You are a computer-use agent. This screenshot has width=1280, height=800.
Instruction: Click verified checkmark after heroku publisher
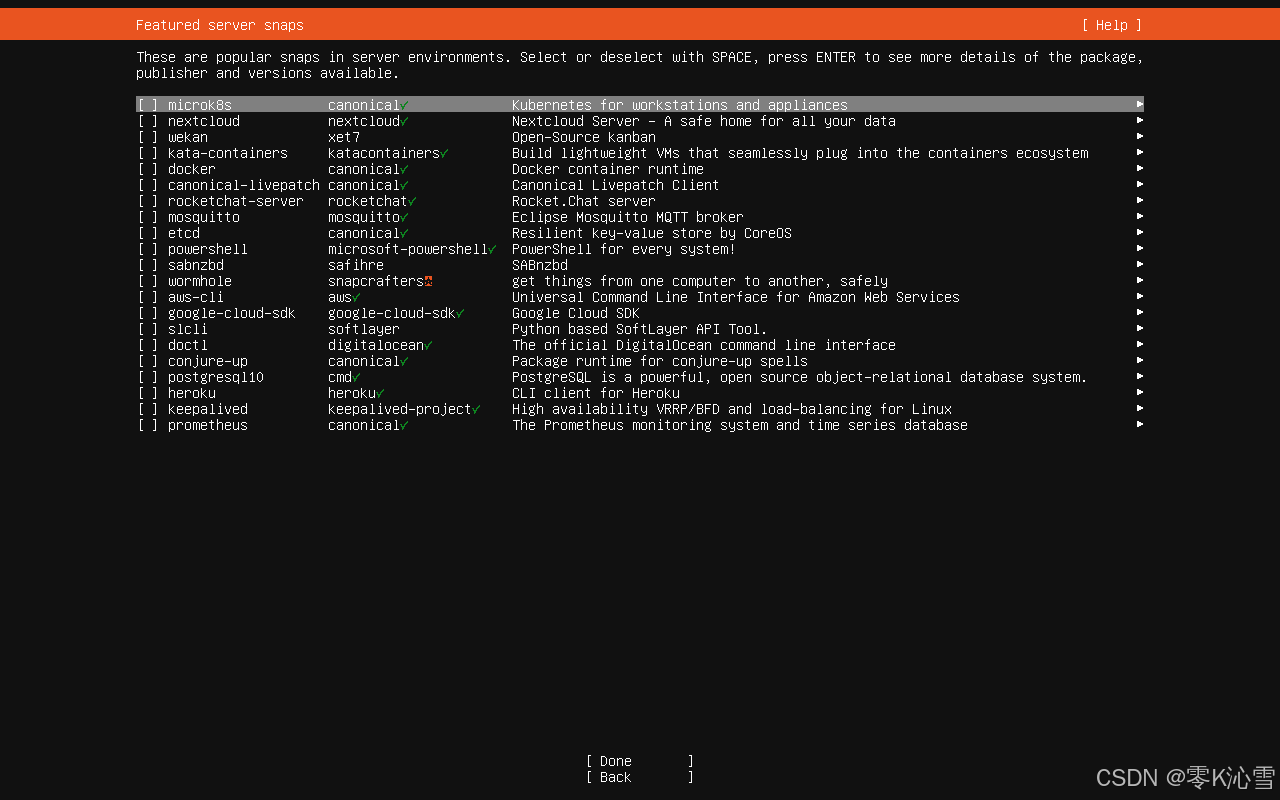pyautogui.click(x=380, y=393)
